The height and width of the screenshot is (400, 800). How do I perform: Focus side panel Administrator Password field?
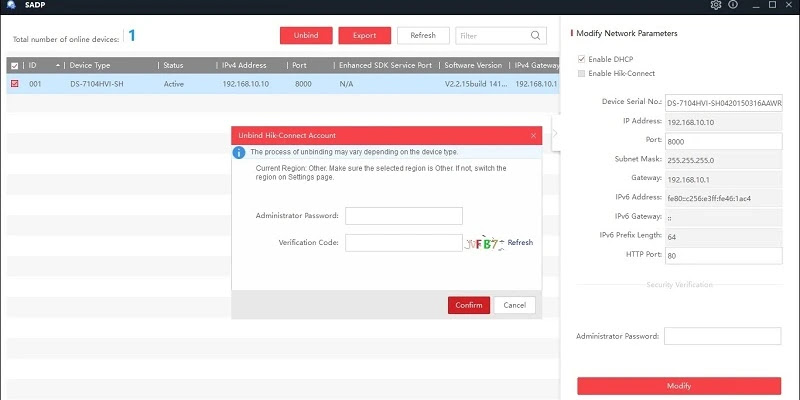click(x=722, y=336)
